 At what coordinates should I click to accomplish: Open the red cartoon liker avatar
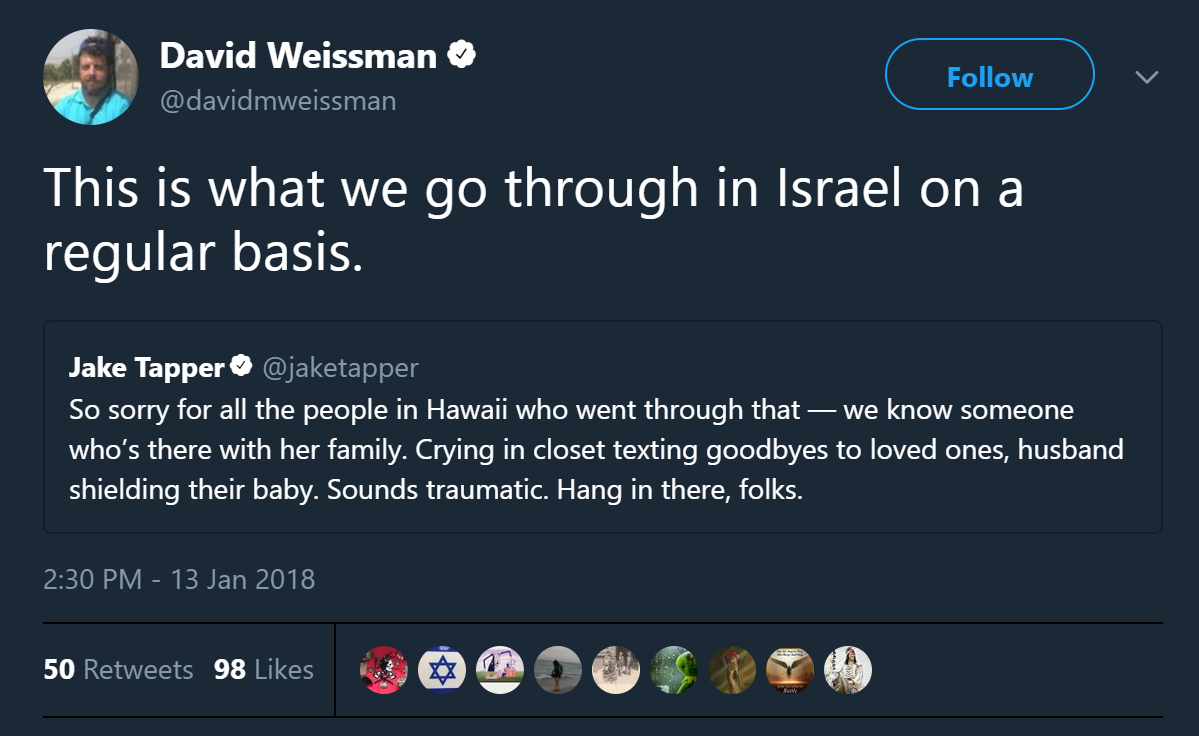pyautogui.click(x=384, y=670)
